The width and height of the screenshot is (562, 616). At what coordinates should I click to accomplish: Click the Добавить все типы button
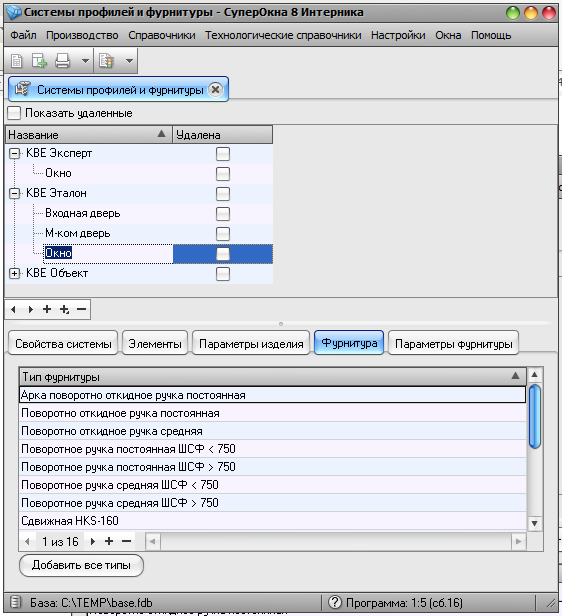(81, 565)
